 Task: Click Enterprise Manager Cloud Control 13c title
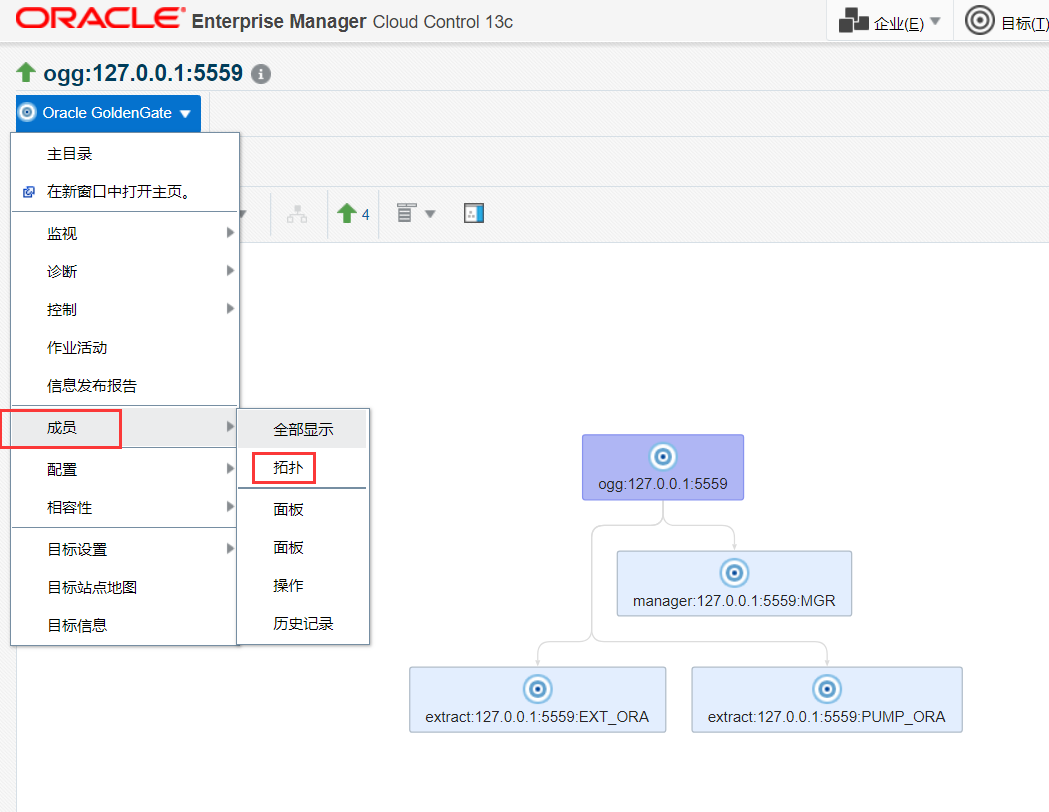coord(353,21)
